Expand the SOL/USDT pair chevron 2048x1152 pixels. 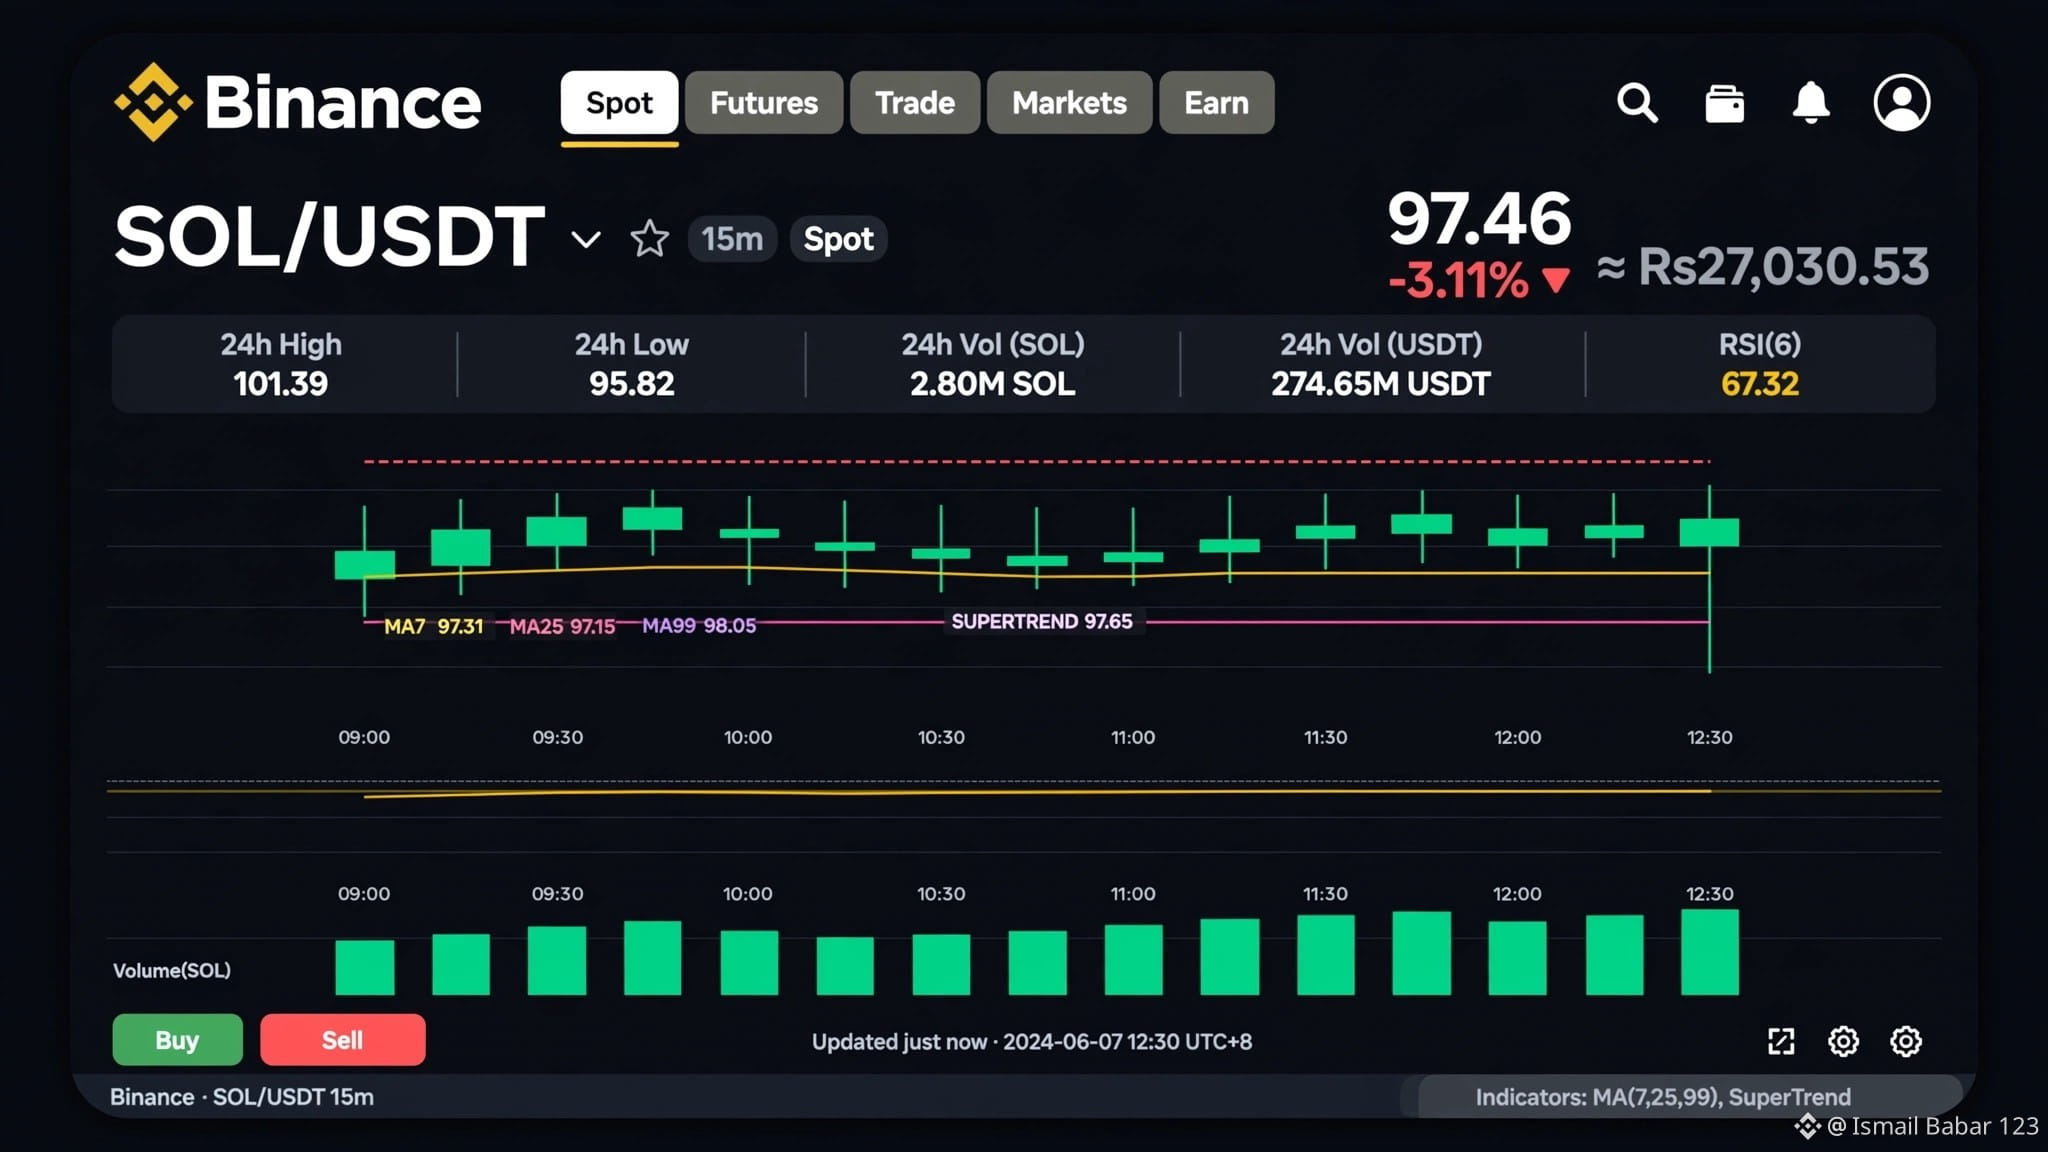click(586, 240)
